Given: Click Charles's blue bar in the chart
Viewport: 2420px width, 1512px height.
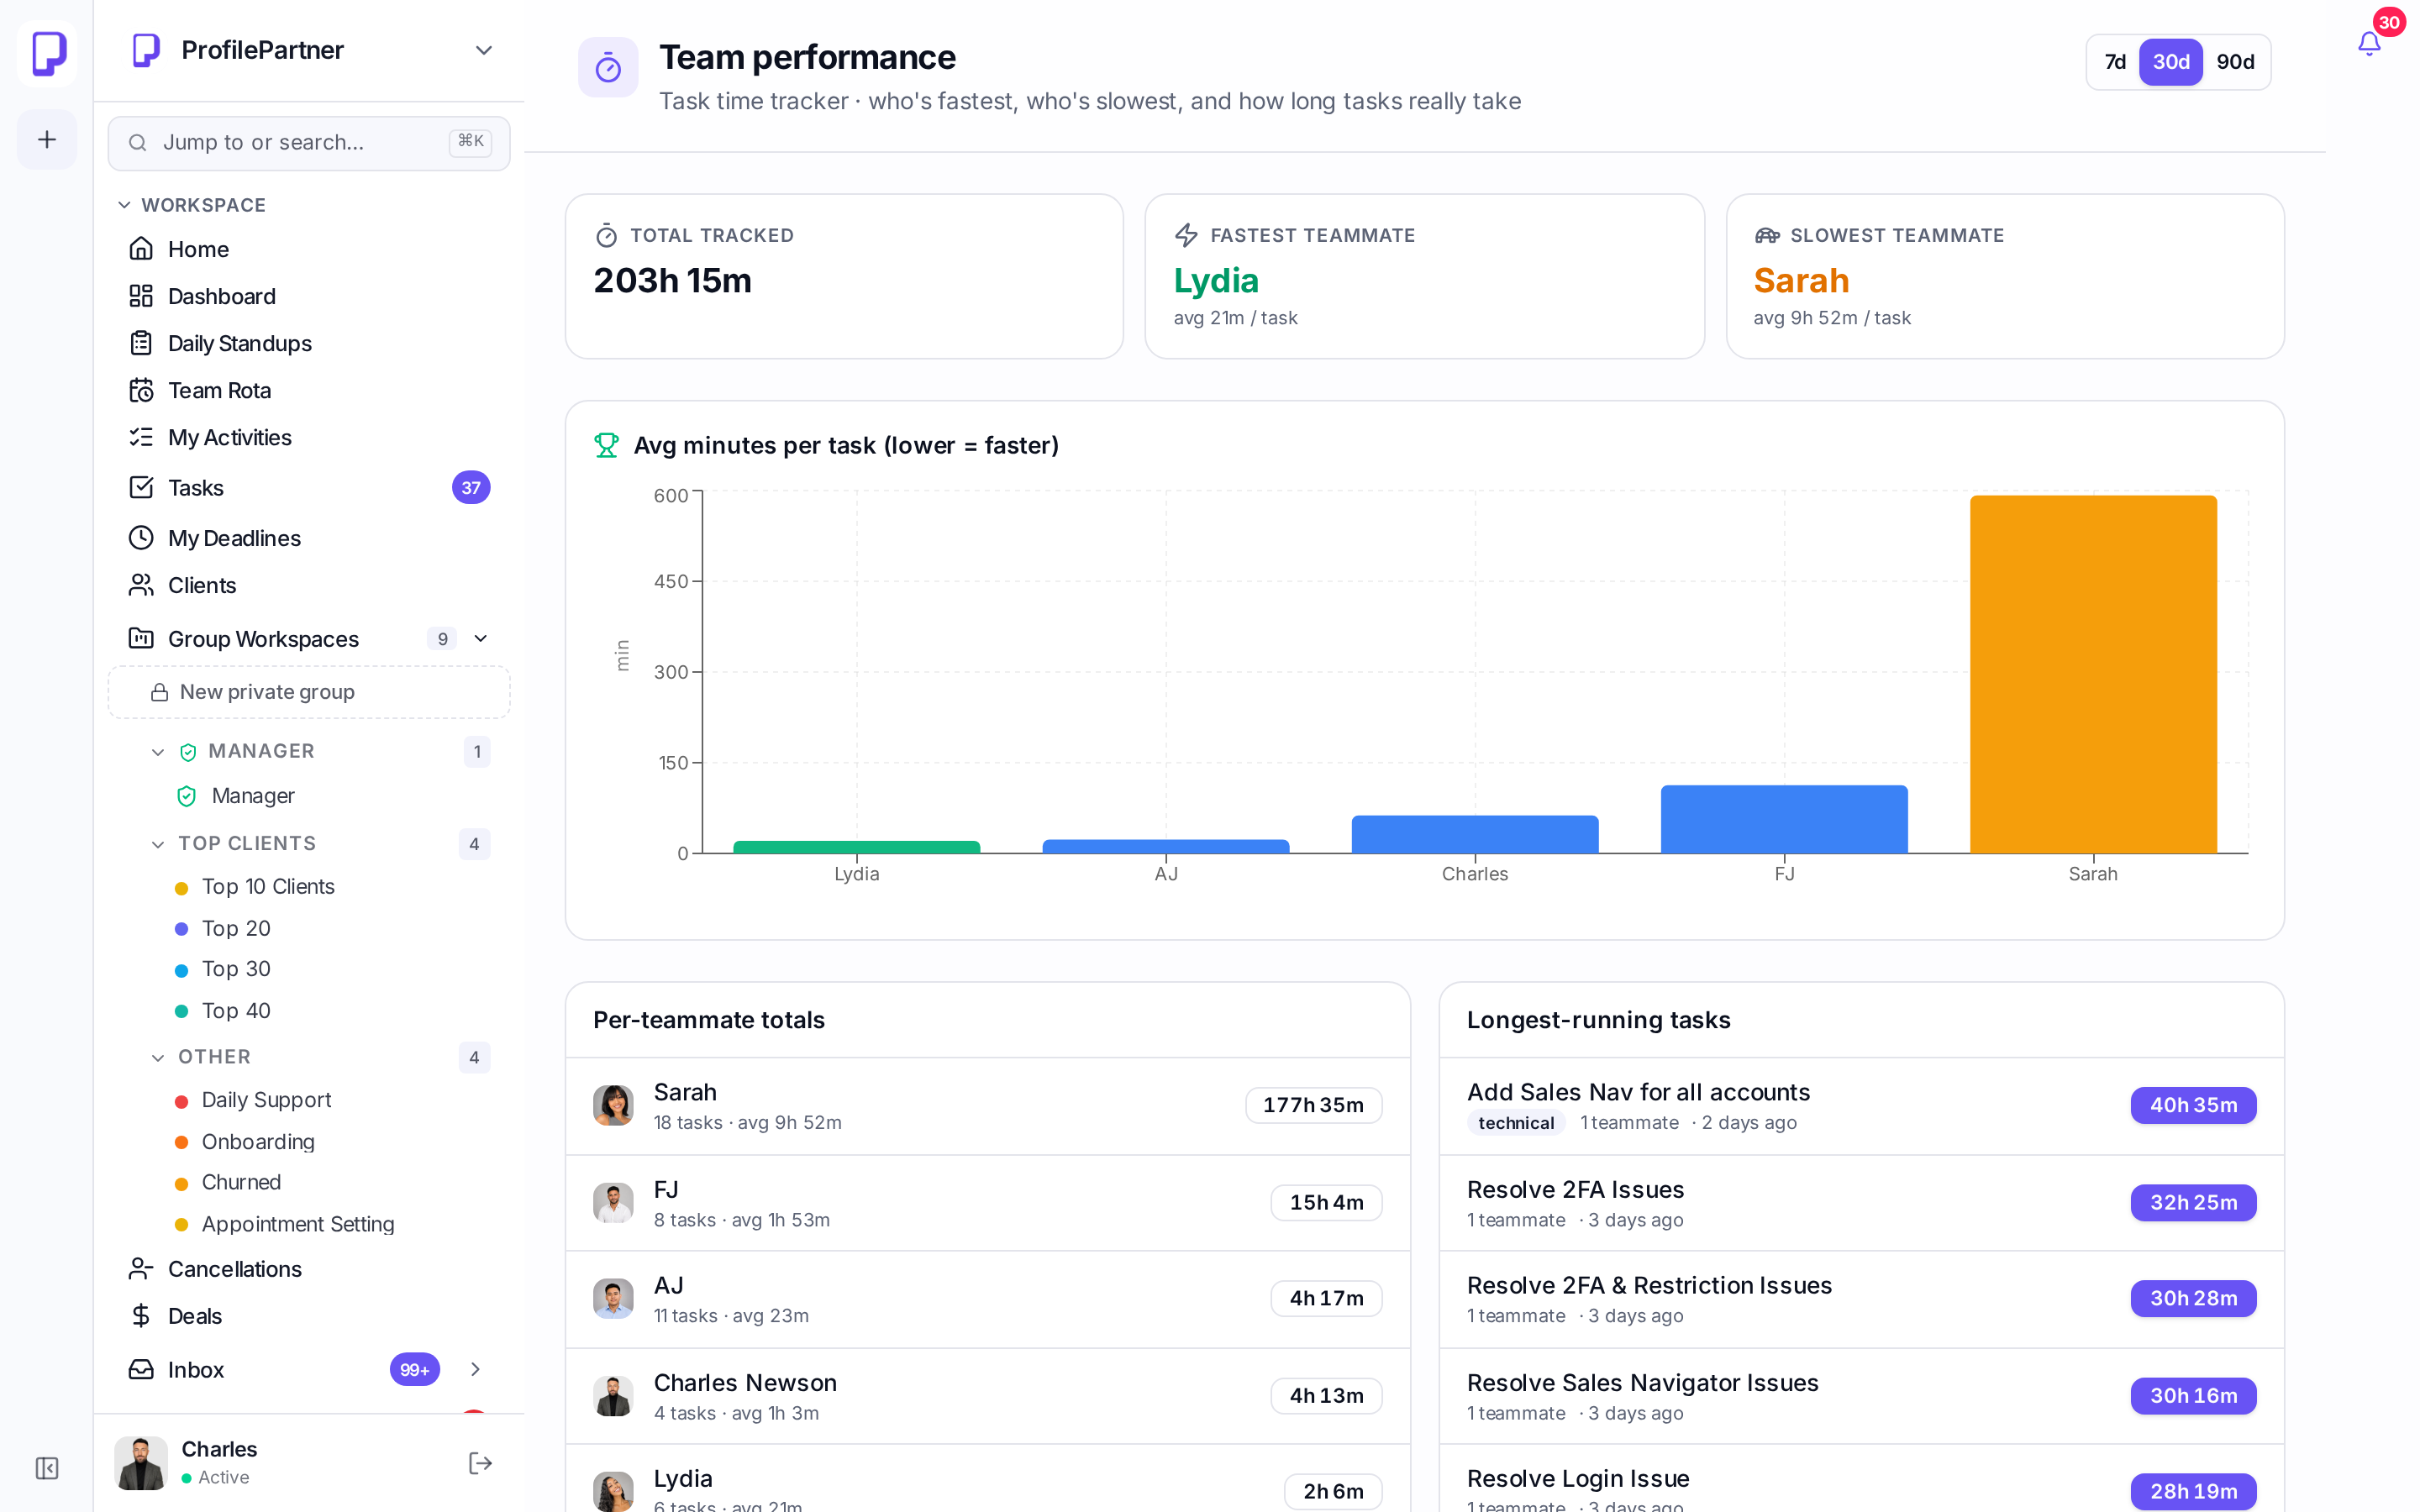Looking at the screenshot, I should [x=1475, y=834].
